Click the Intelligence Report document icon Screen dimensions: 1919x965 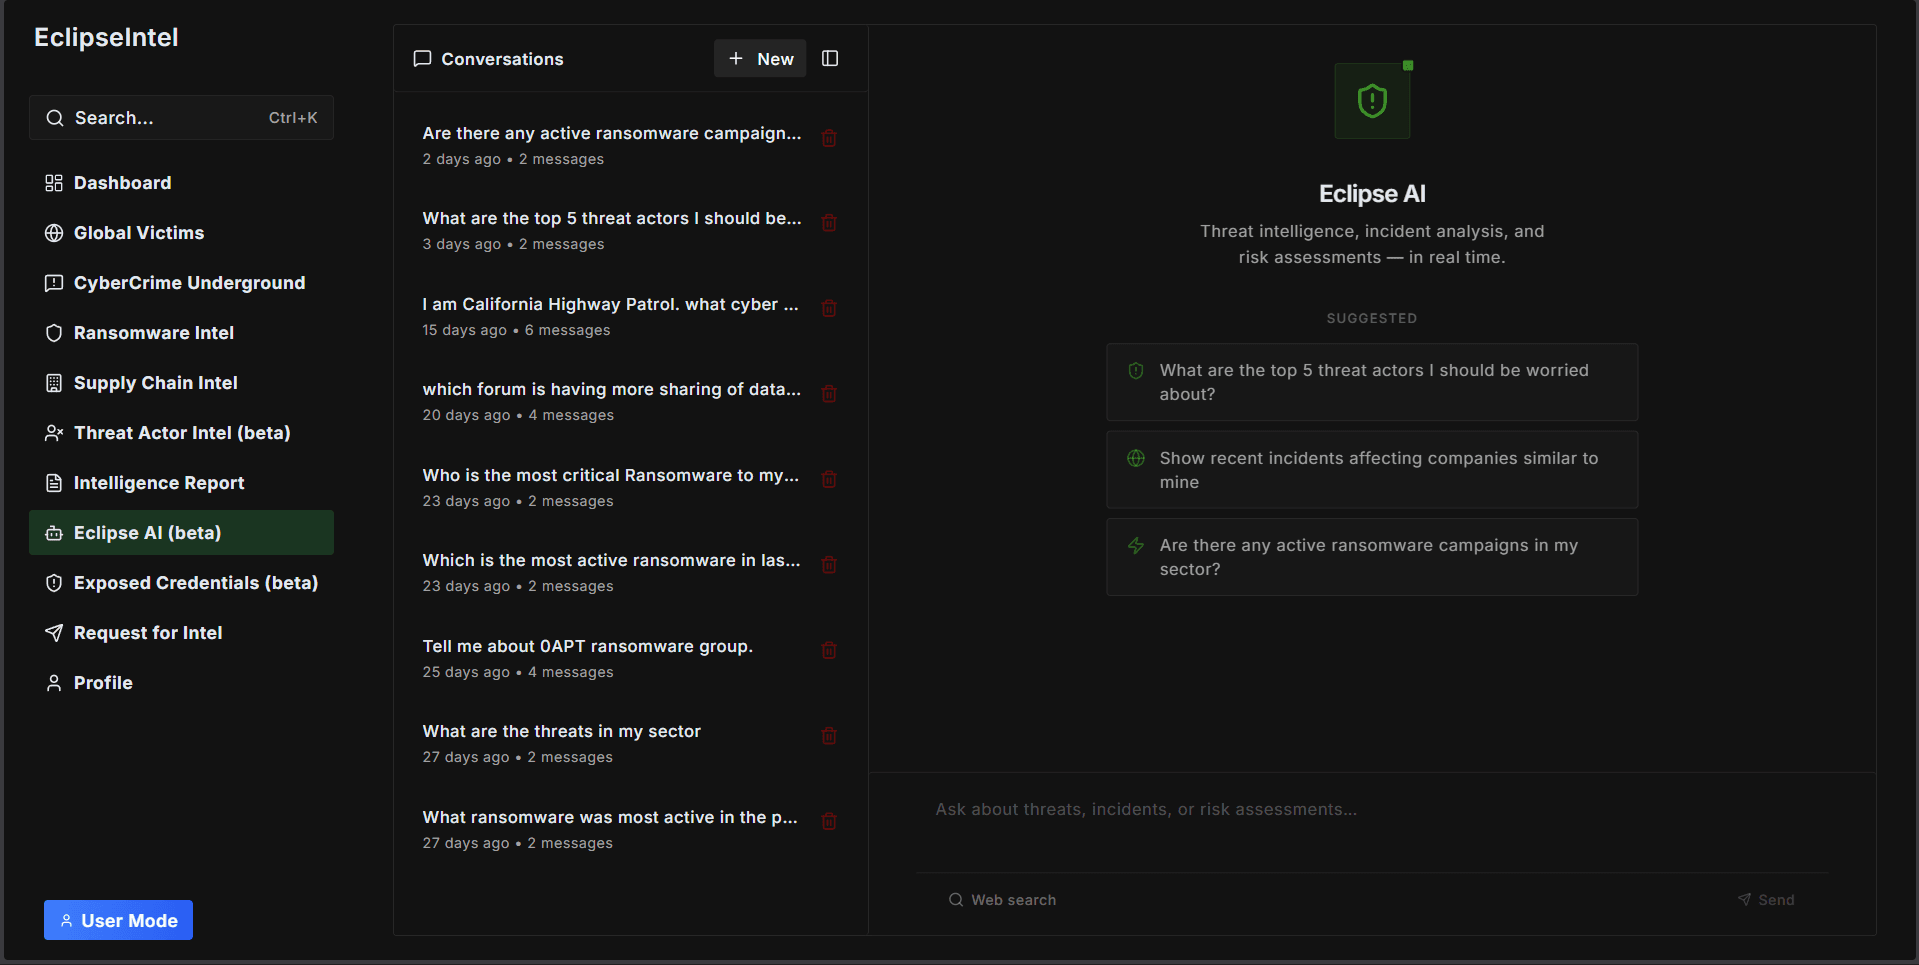pyautogui.click(x=54, y=483)
